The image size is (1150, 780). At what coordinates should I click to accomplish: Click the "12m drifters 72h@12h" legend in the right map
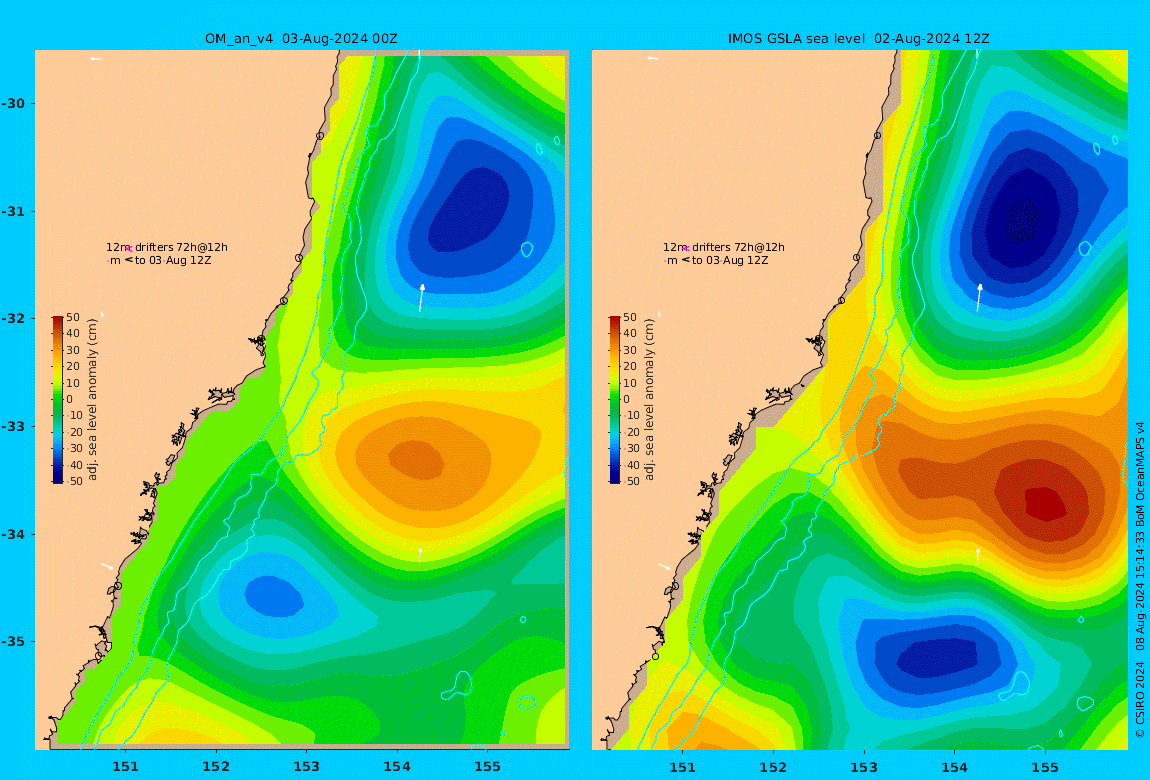point(724,248)
